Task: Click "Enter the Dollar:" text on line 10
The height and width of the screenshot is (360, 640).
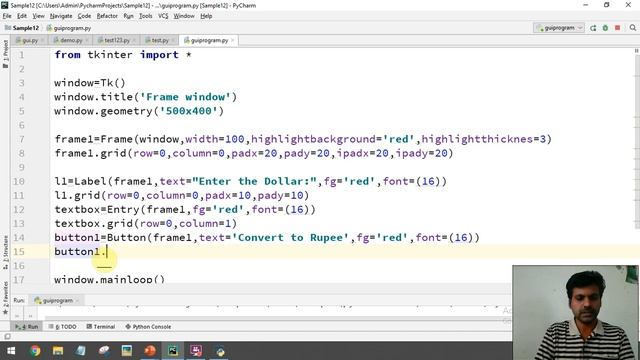Action: pyautogui.click(x=254, y=181)
